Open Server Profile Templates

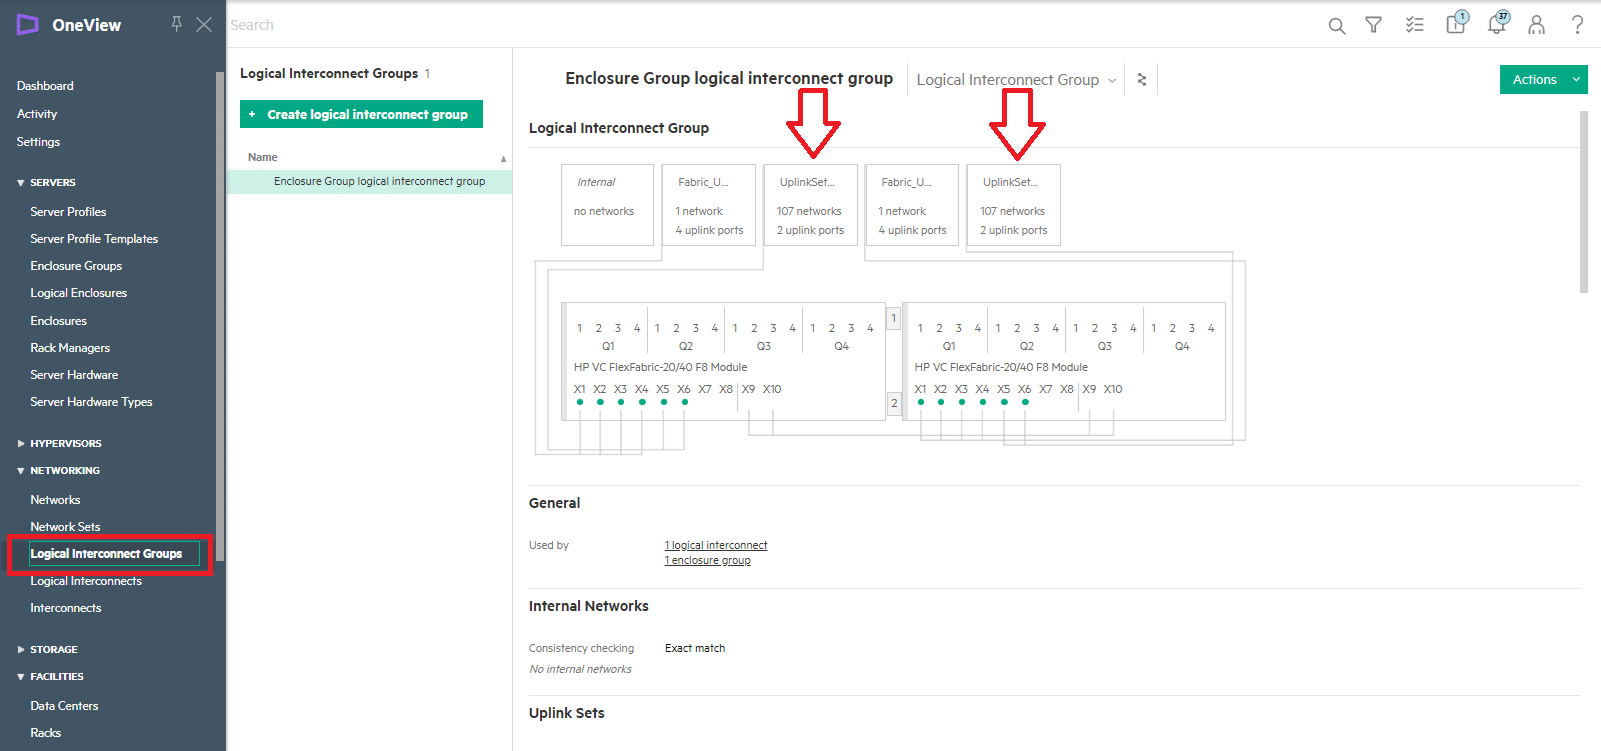click(94, 239)
